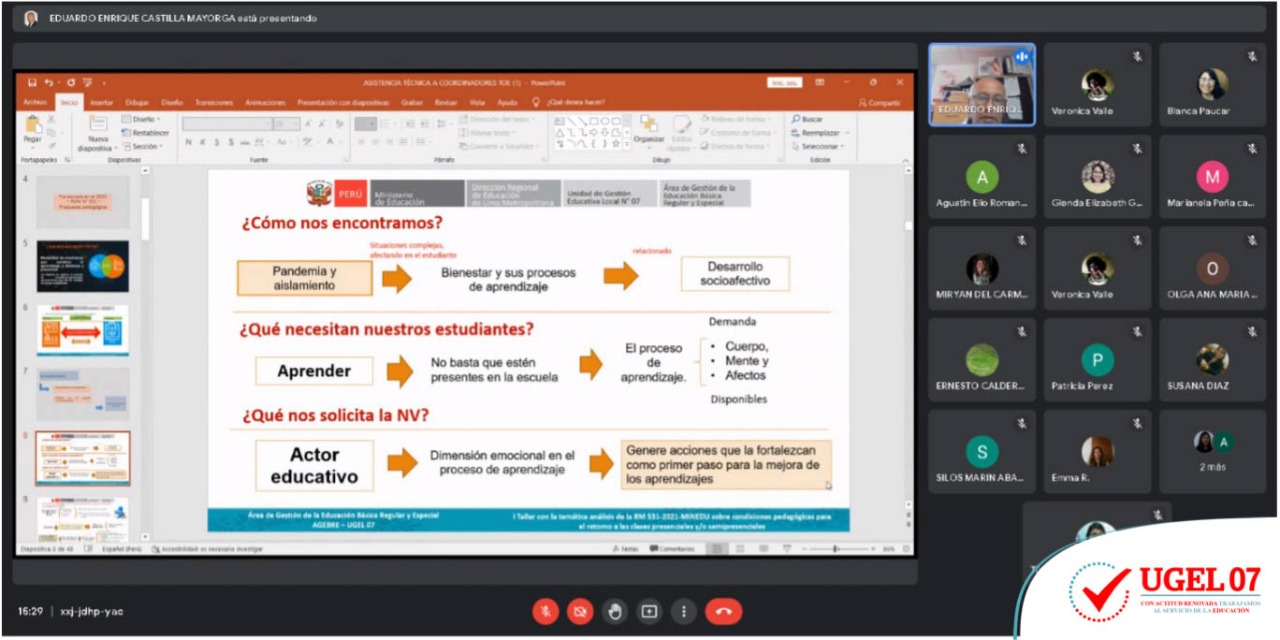Click the PowerPoint save icon
This screenshot has height=640, width=1280.
click(x=33, y=82)
